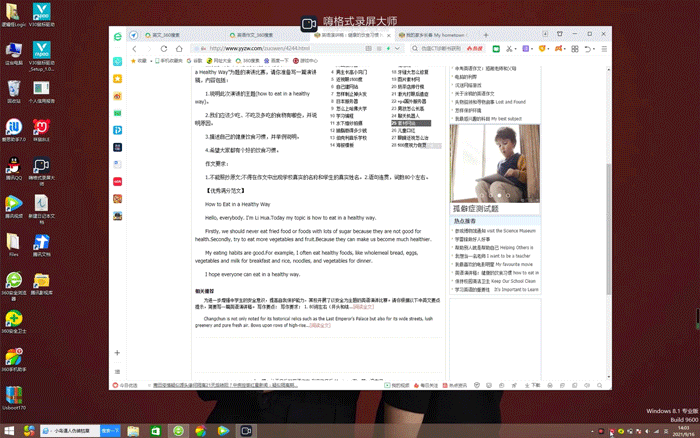
Task: Open the visit the Science Museum link
Action: tap(496, 230)
